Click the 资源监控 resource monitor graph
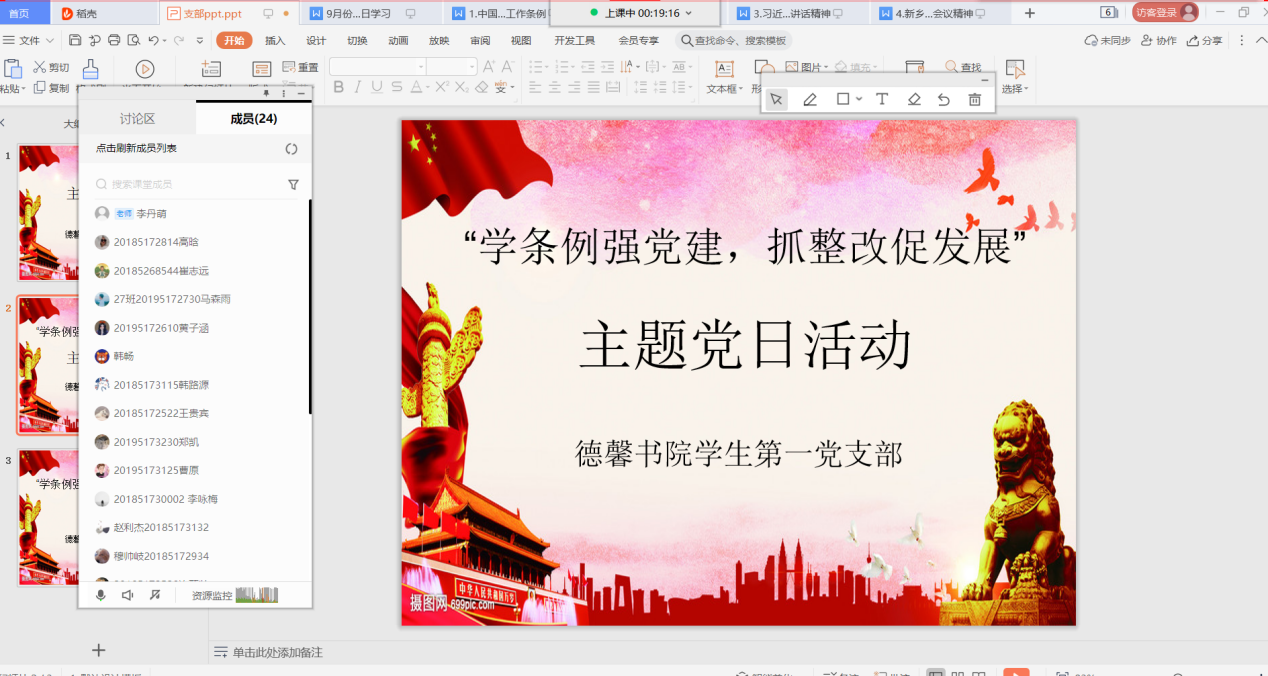The image size is (1268, 676). (x=256, y=595)
